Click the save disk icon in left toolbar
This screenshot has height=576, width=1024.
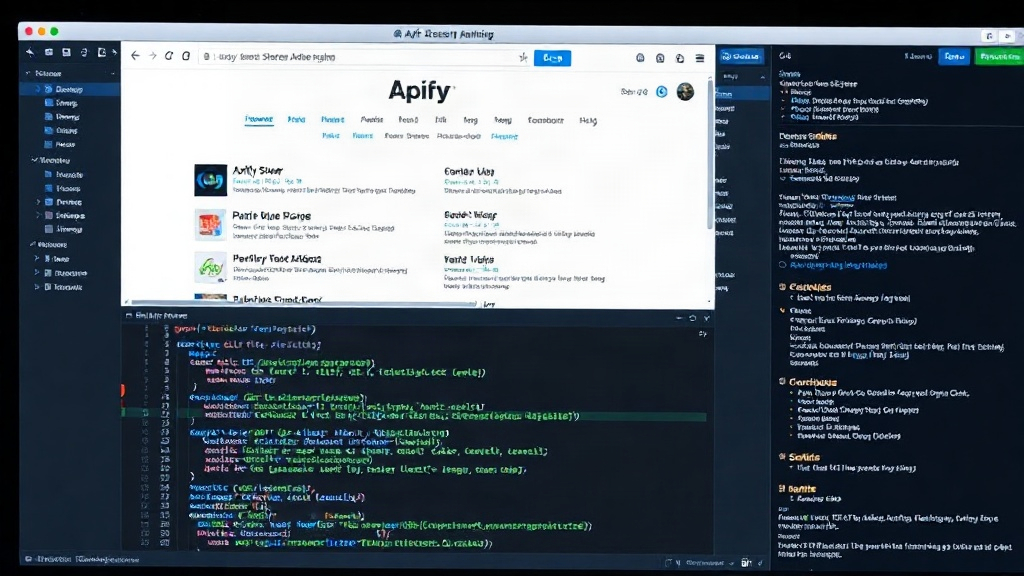(x=66, y=52)
